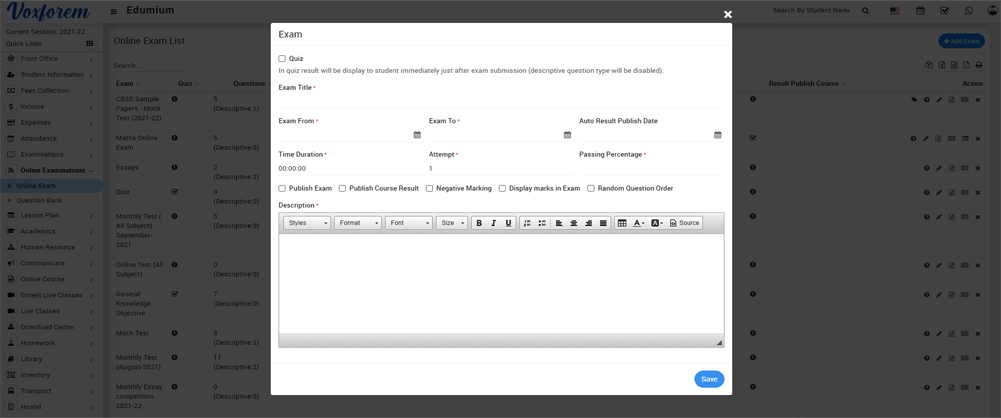Image resolution: width=1001 pixels, height=418 pixels.
Task: Center align the description text
Action: 574,223
